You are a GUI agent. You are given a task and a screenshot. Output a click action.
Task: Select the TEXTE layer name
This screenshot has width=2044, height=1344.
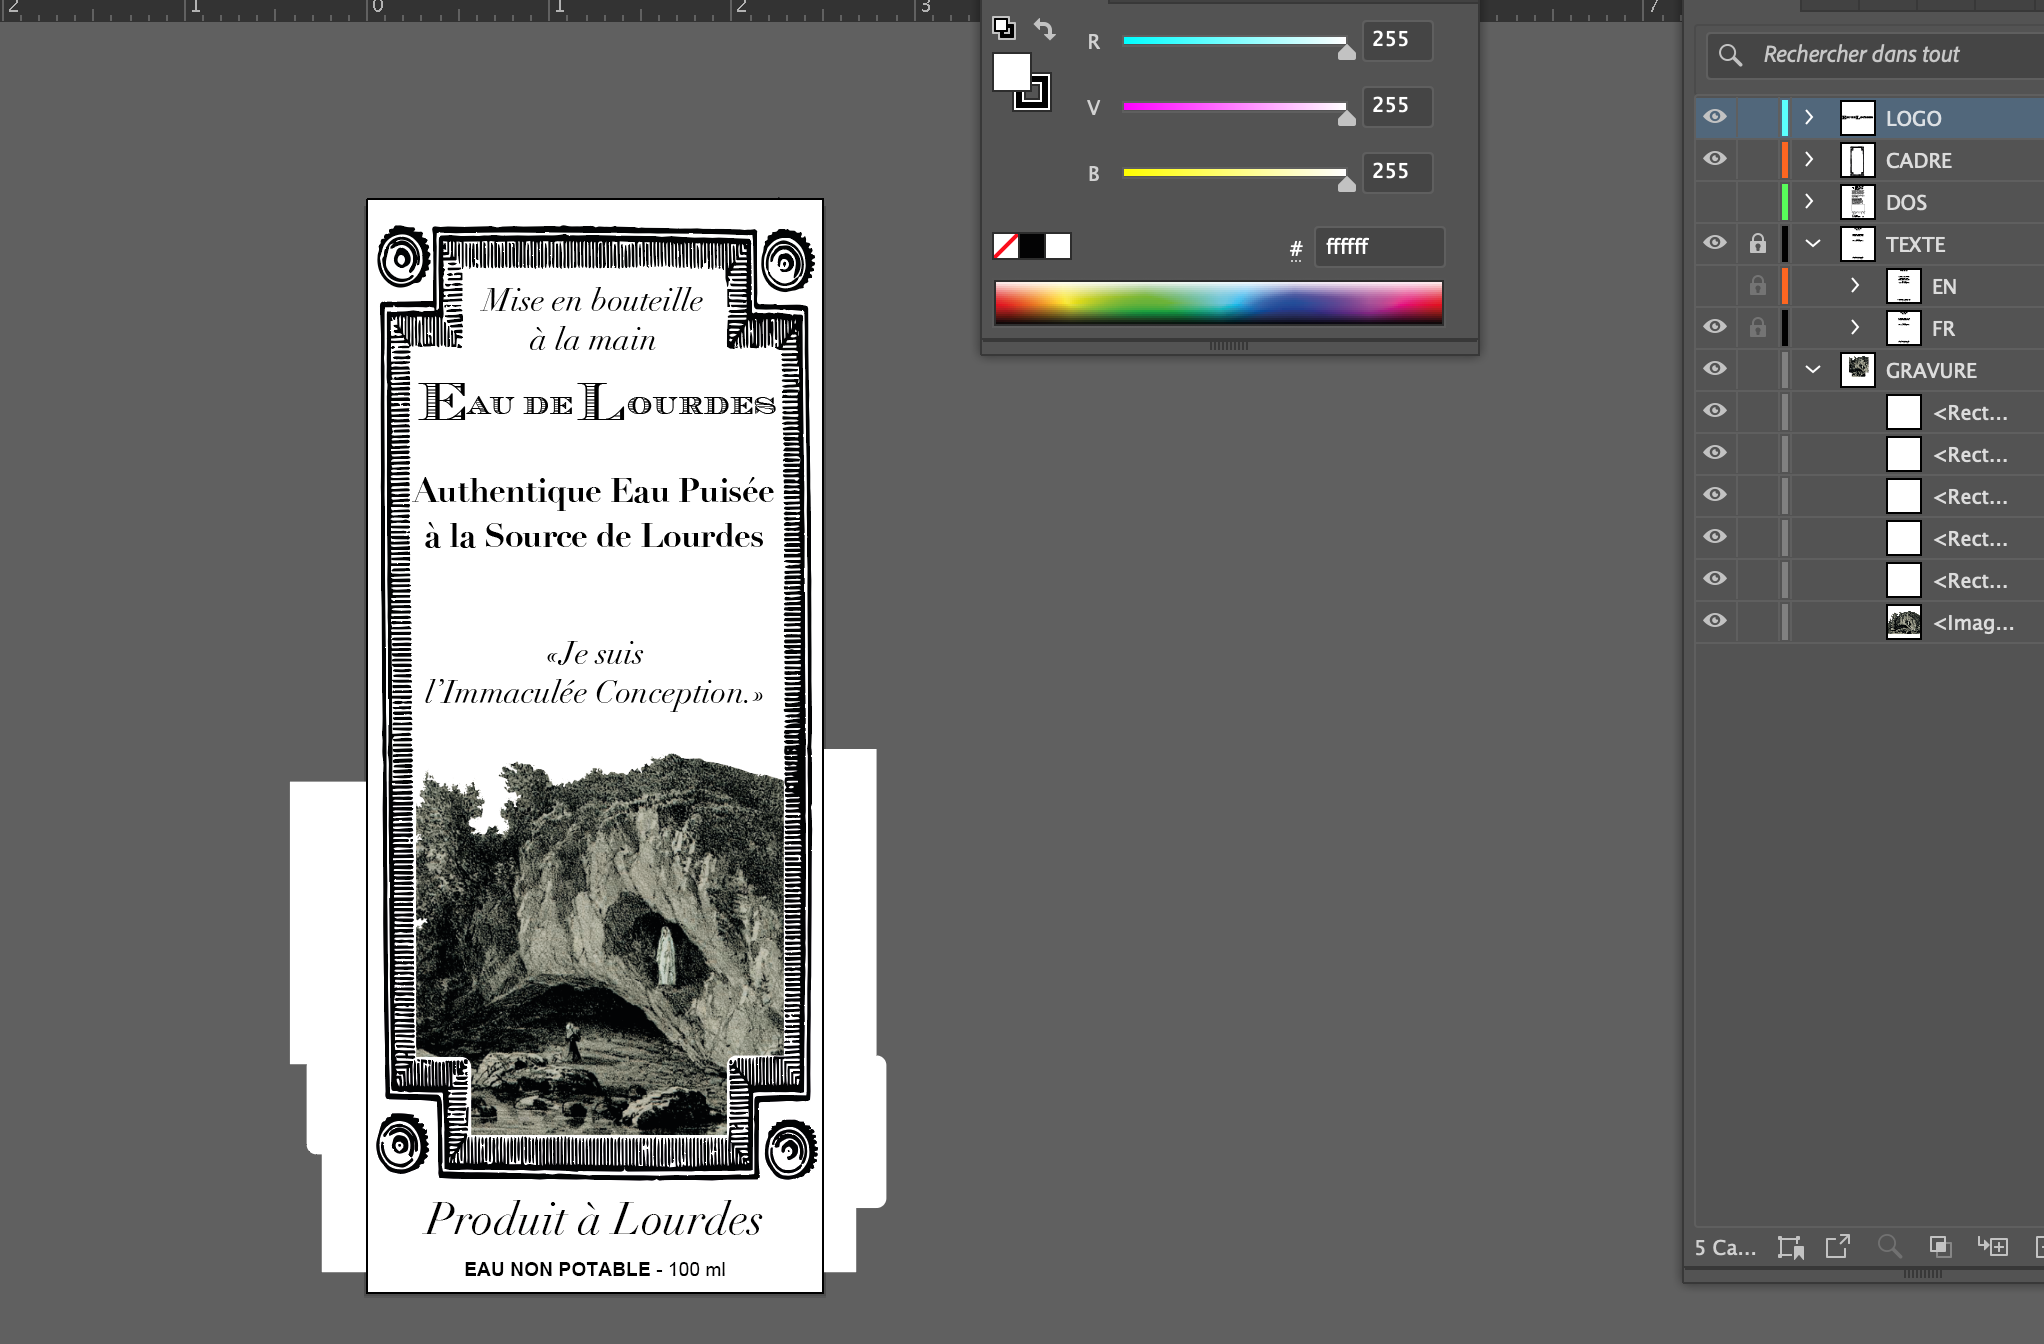click(x=1915, y=244)
